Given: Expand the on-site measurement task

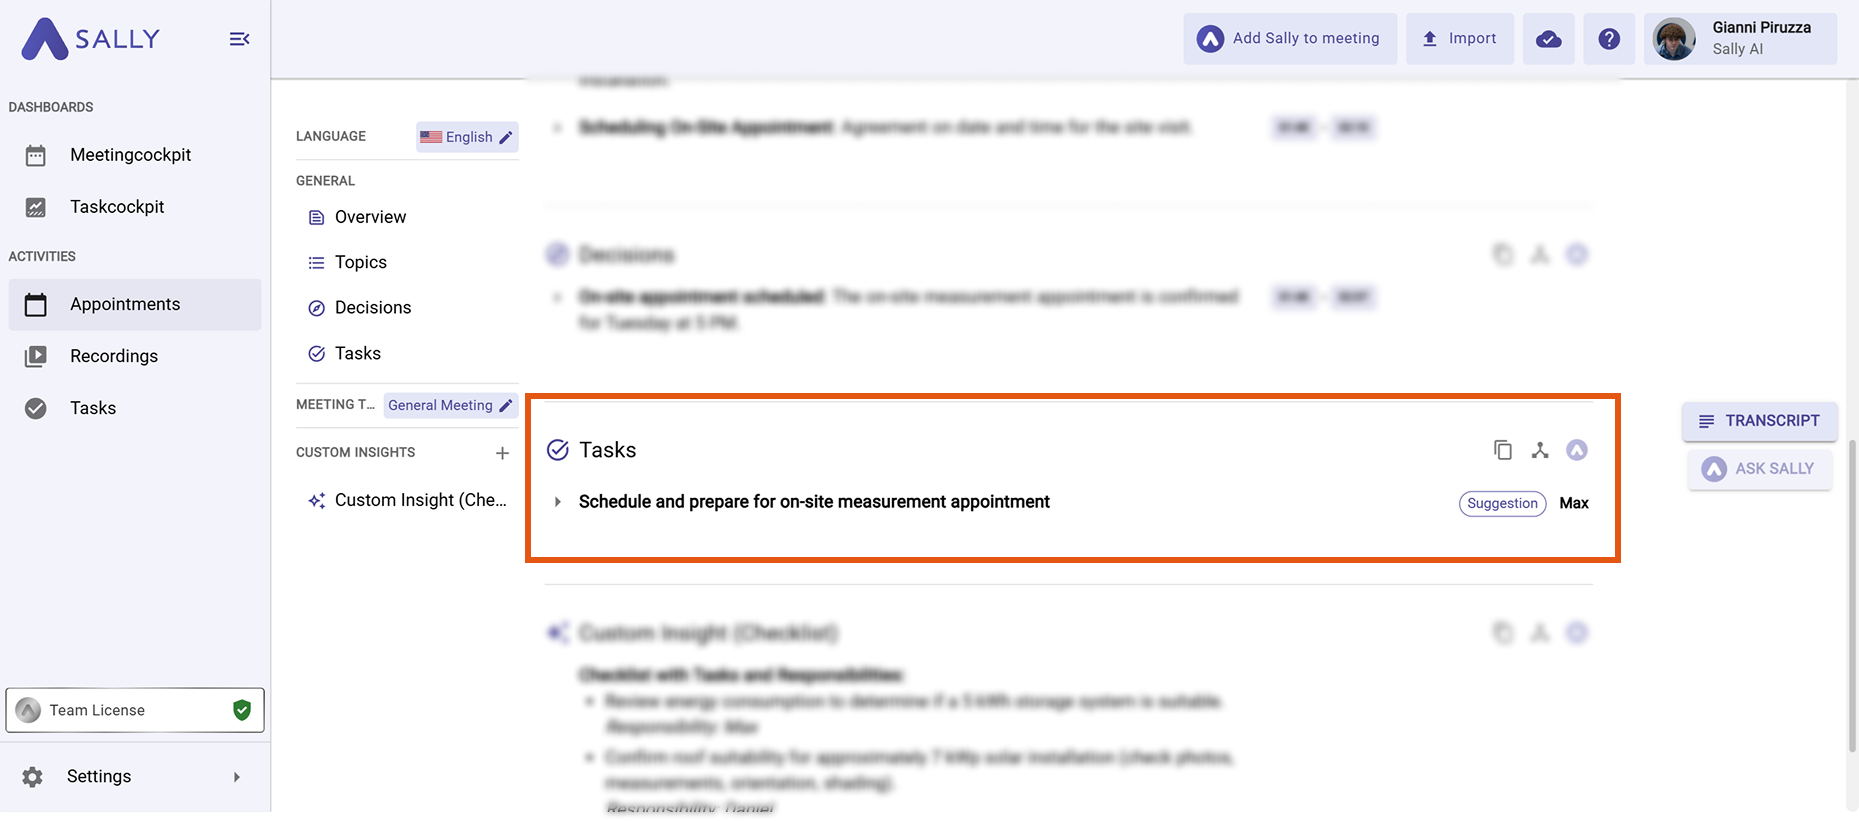Looking at the screenshot, I should [558, 502].
